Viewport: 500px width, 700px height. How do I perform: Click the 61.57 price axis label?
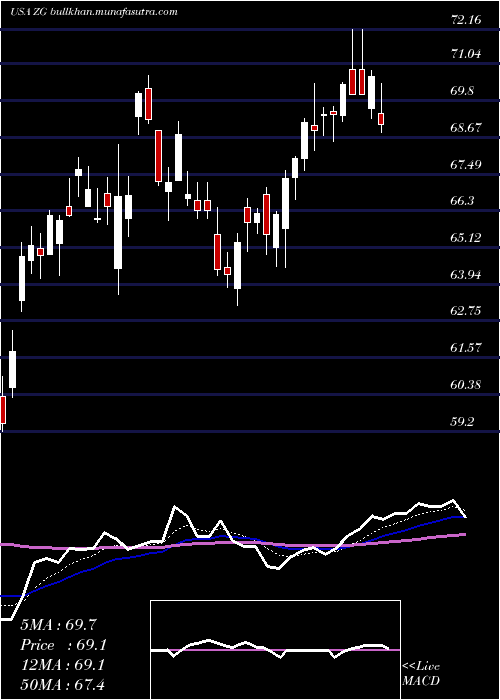[x=466, y=347]
